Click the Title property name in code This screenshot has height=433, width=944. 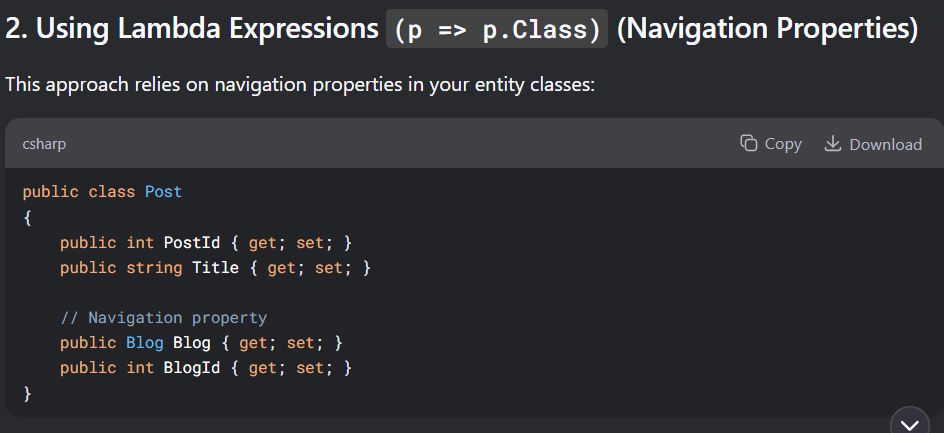[x=215, y=267]
